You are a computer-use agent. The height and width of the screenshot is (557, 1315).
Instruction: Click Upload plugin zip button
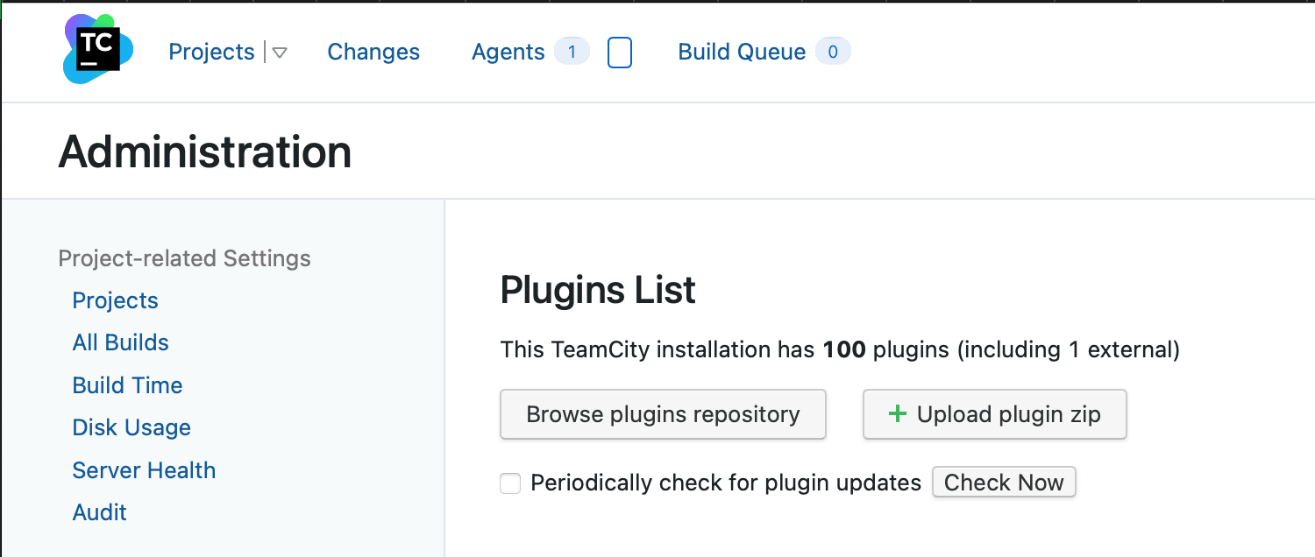[995, 415]
